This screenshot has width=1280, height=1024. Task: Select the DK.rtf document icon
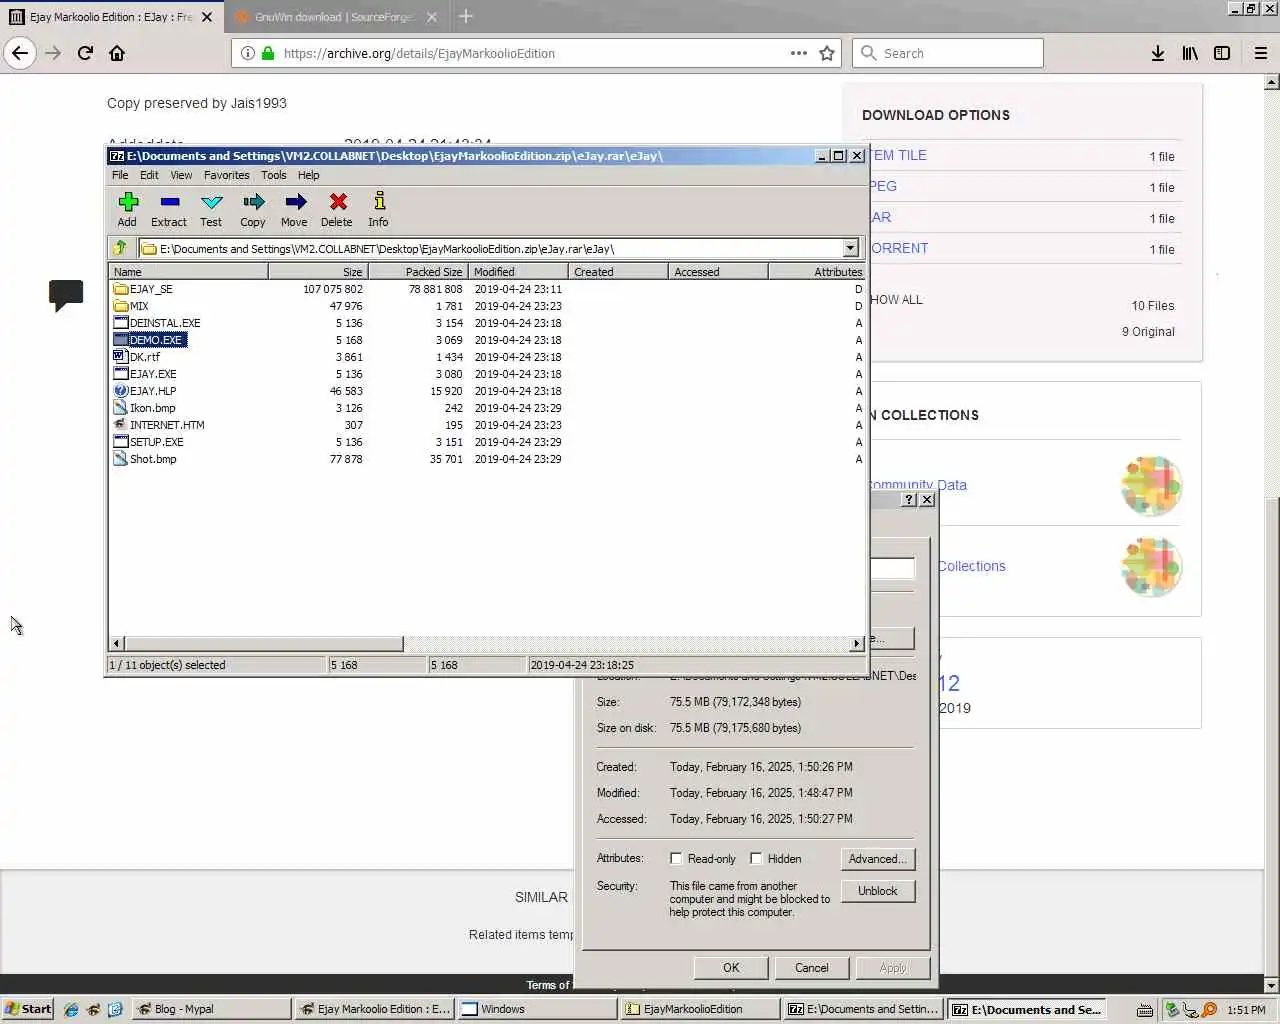121,357
